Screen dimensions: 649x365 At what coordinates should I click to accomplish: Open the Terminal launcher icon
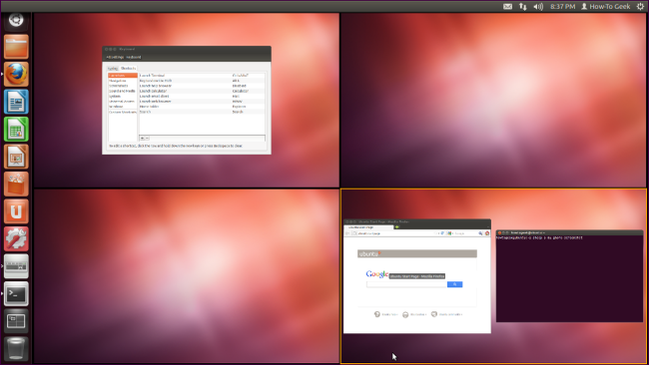pyautogui.click(x=16, y=294)
